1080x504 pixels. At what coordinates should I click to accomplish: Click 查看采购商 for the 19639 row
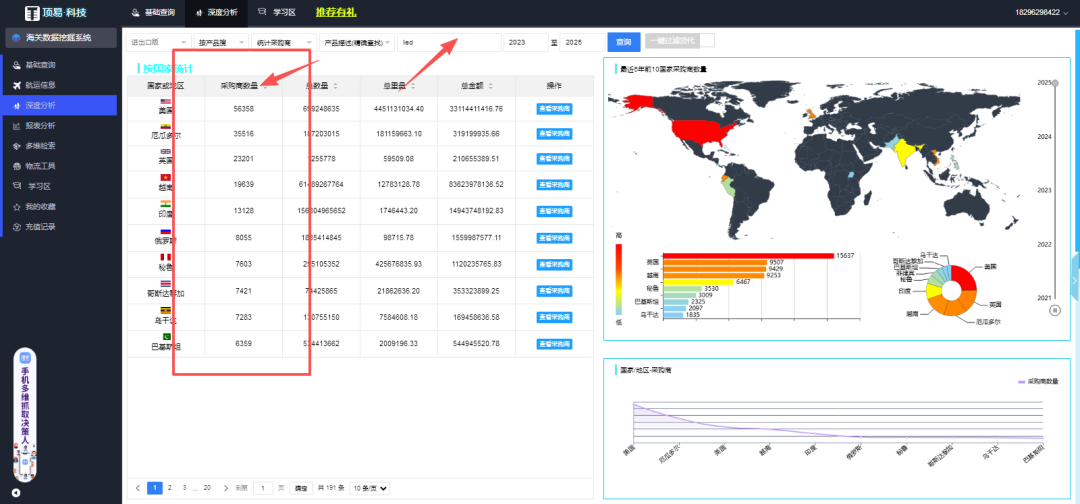(x=554, y=185)
